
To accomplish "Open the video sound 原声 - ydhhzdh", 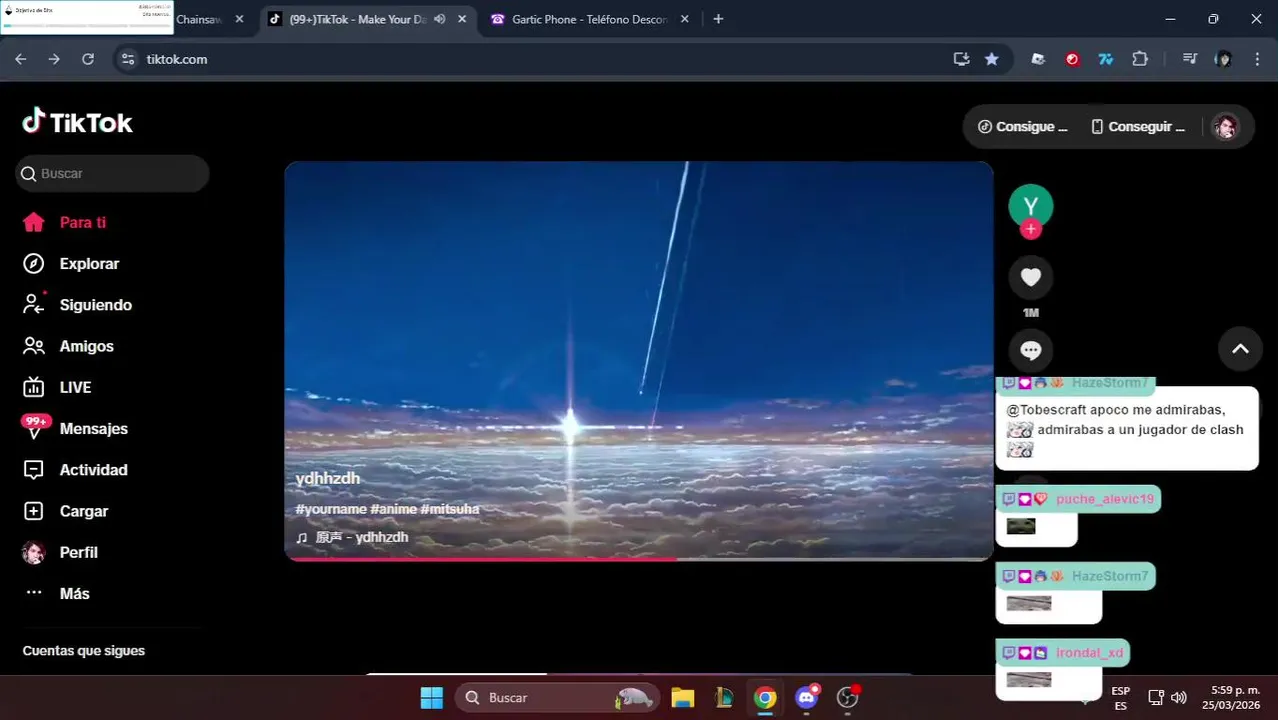I will (x=352, y=537).
